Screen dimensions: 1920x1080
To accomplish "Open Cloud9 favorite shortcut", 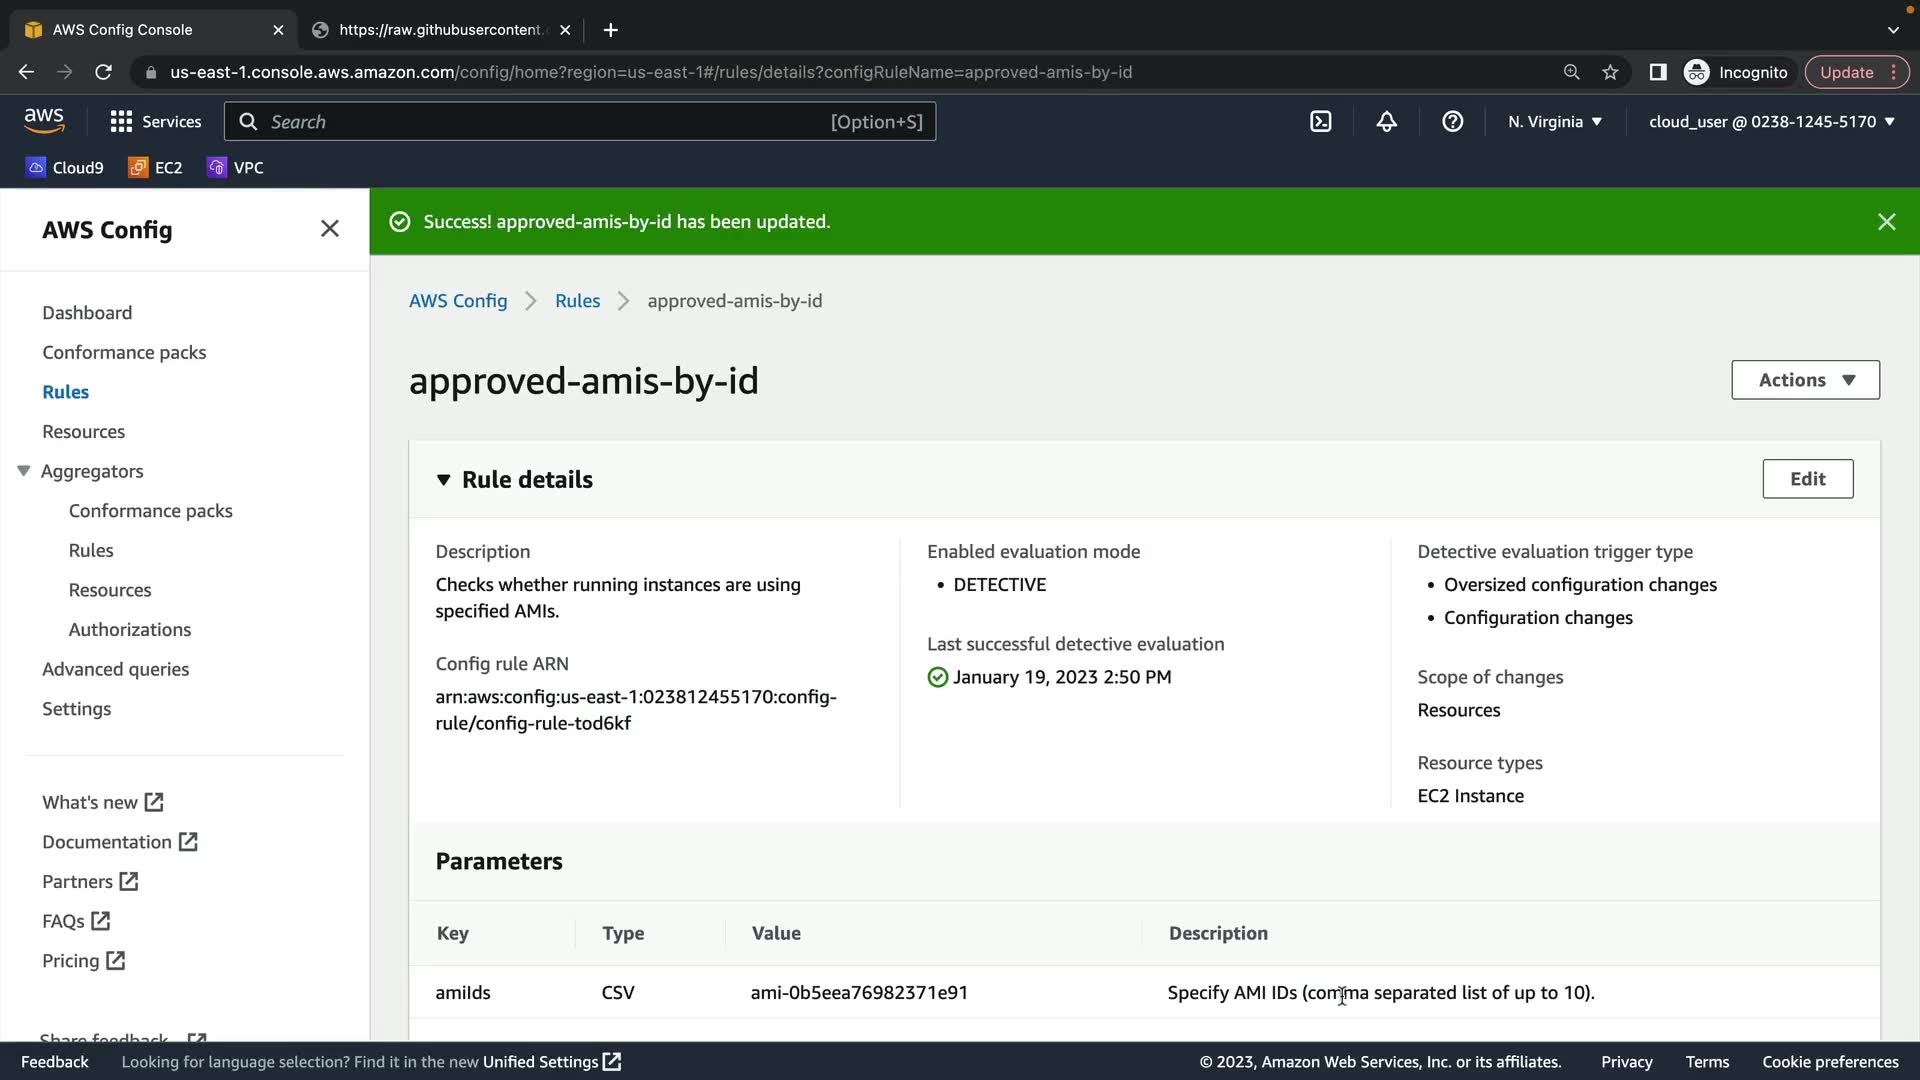I will pos(65,168).
